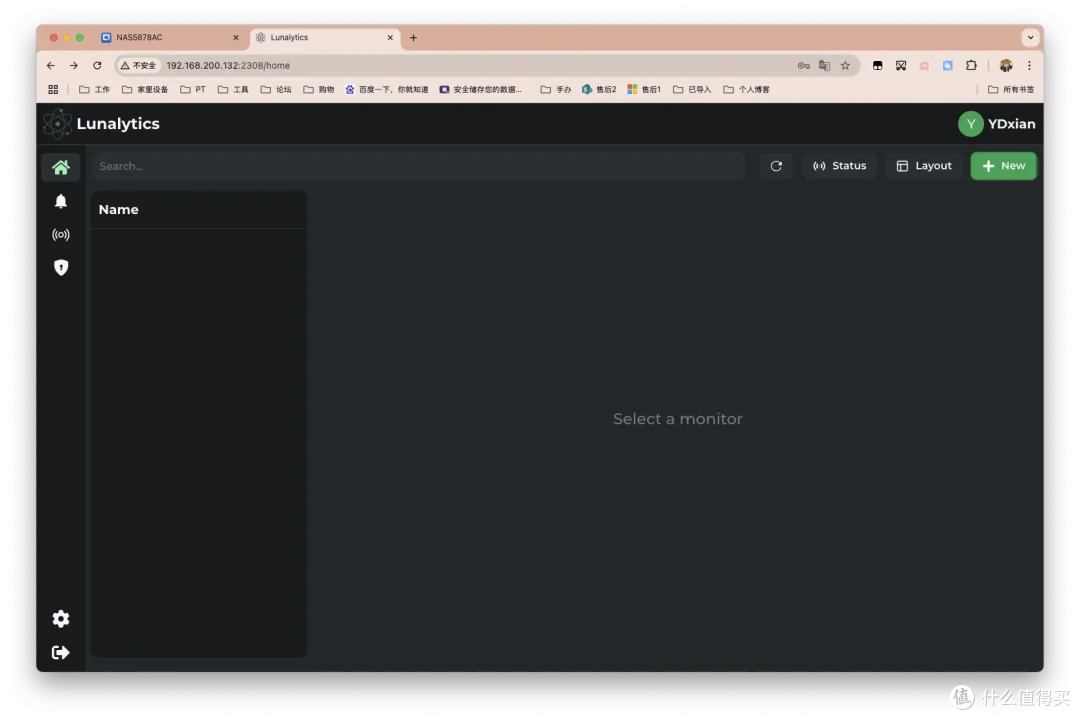This screenshot has height=720, width=1080.
Task: Click the not-secure warning badge
Action: (x=138, y=65)
